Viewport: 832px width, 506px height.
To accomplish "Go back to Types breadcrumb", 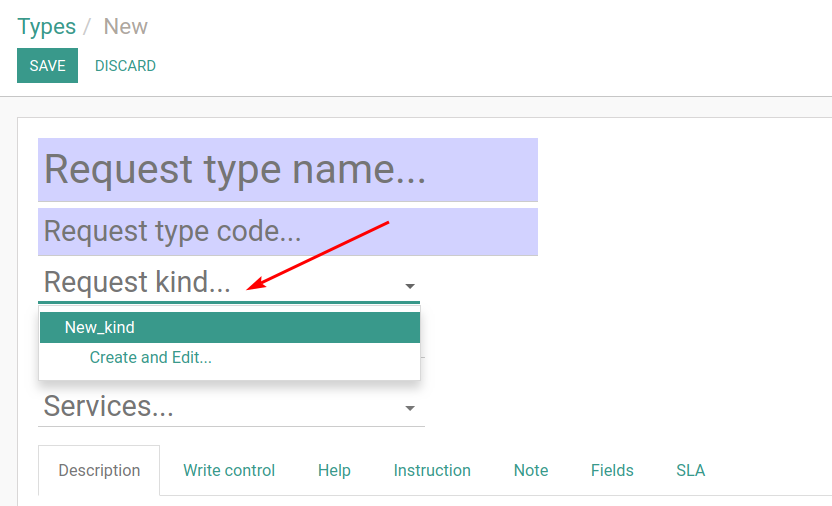I will tap(47, 27).
